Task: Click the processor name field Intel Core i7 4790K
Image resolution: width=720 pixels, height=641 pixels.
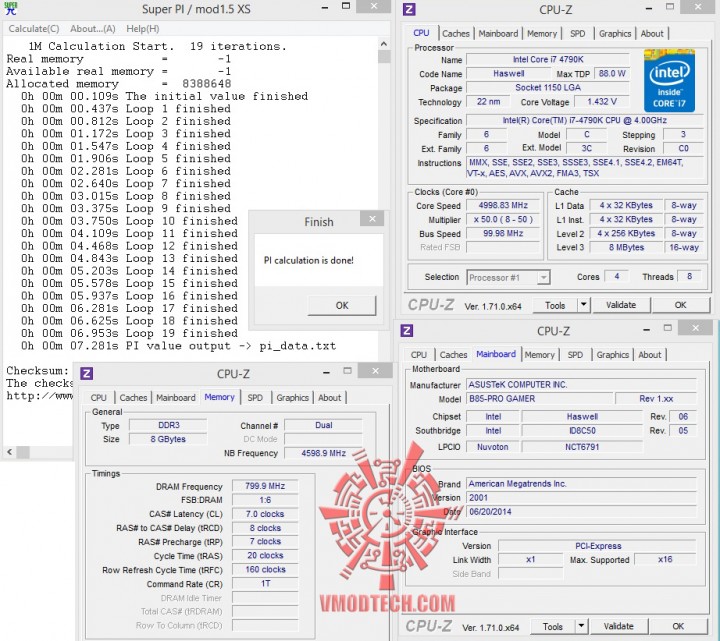Action: coord(547,60)
